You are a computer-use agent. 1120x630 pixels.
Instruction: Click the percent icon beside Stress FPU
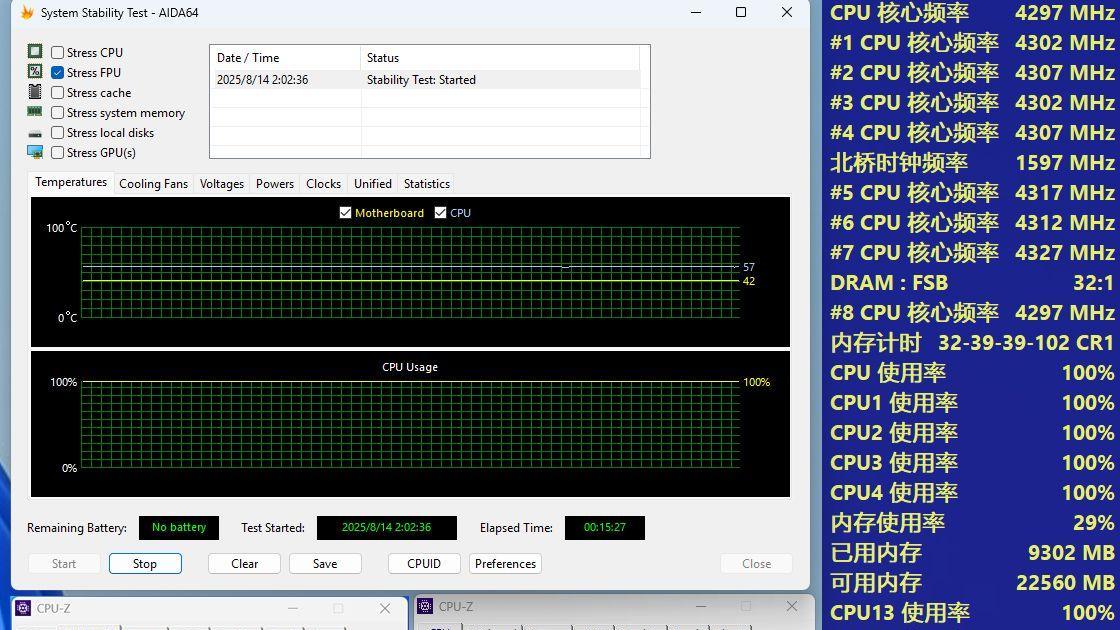pyautogui.click(x=35, y=71)
